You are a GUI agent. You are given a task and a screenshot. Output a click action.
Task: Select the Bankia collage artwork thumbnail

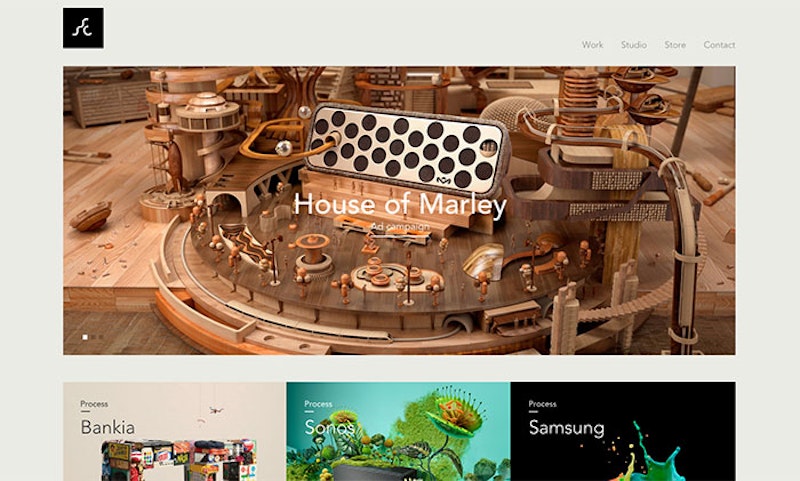pos(178,460)
